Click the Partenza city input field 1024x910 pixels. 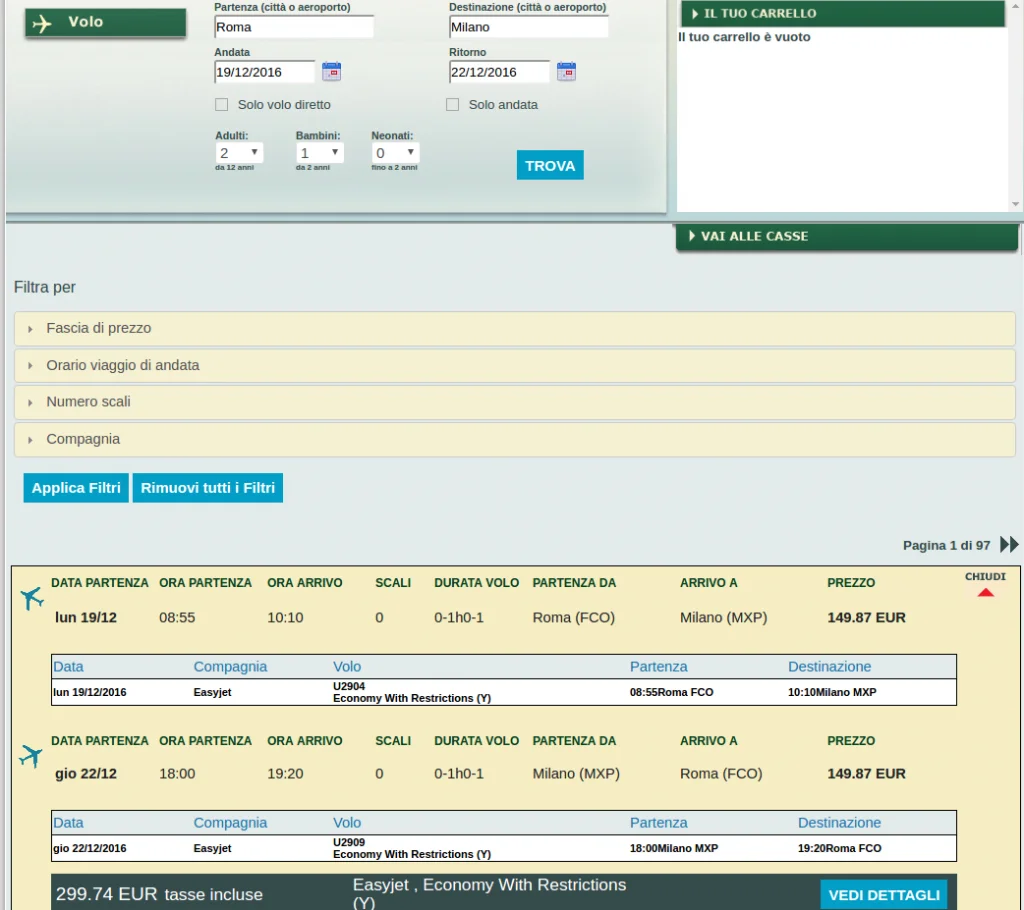[x=294, y=27]
